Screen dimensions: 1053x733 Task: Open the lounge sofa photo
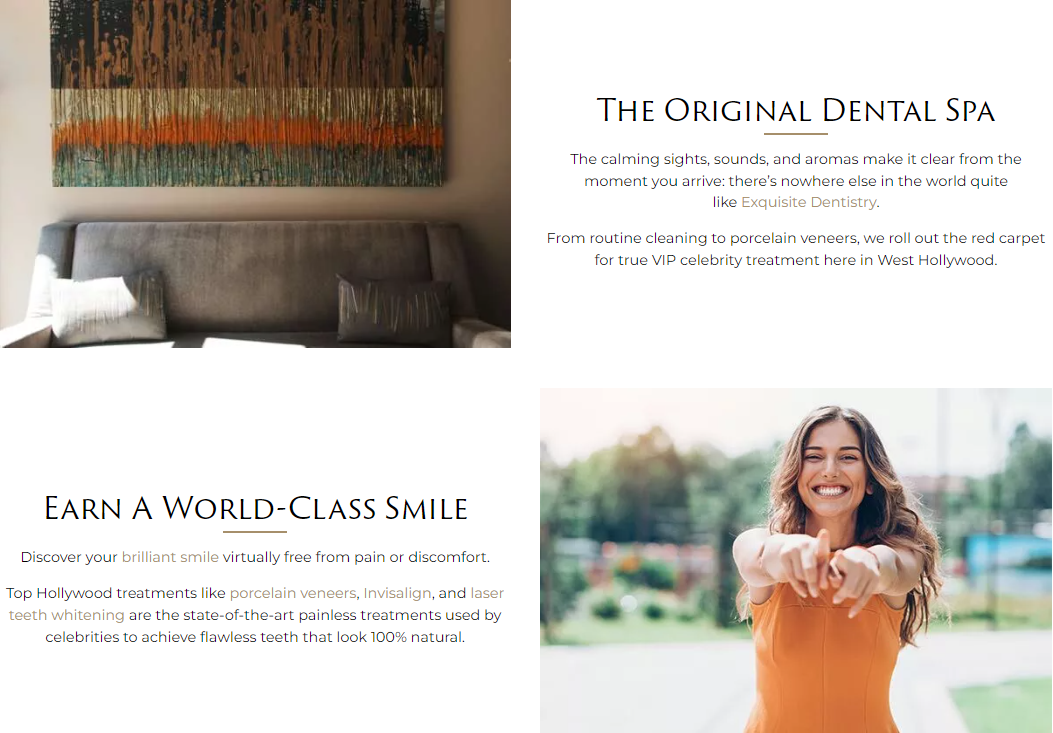coord(255,173)
